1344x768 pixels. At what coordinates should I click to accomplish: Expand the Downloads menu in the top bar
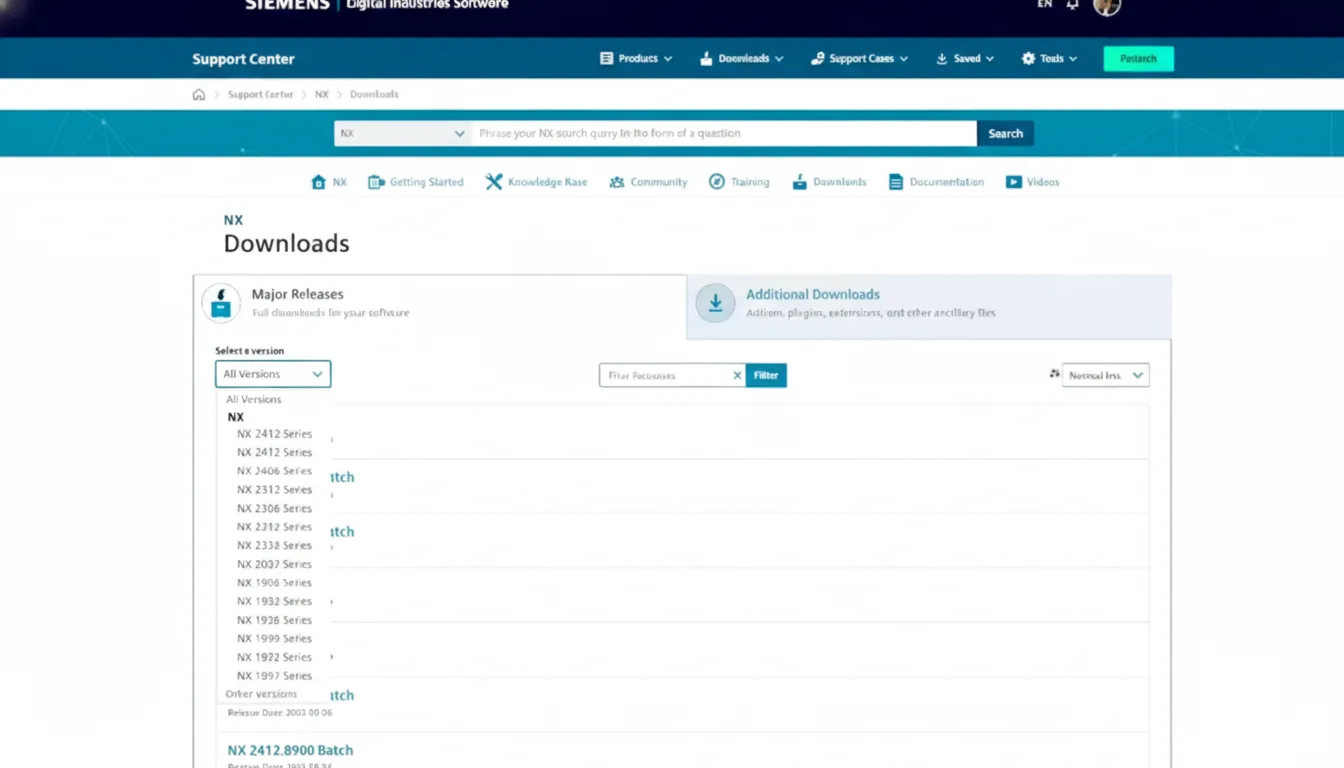point(742,59)
